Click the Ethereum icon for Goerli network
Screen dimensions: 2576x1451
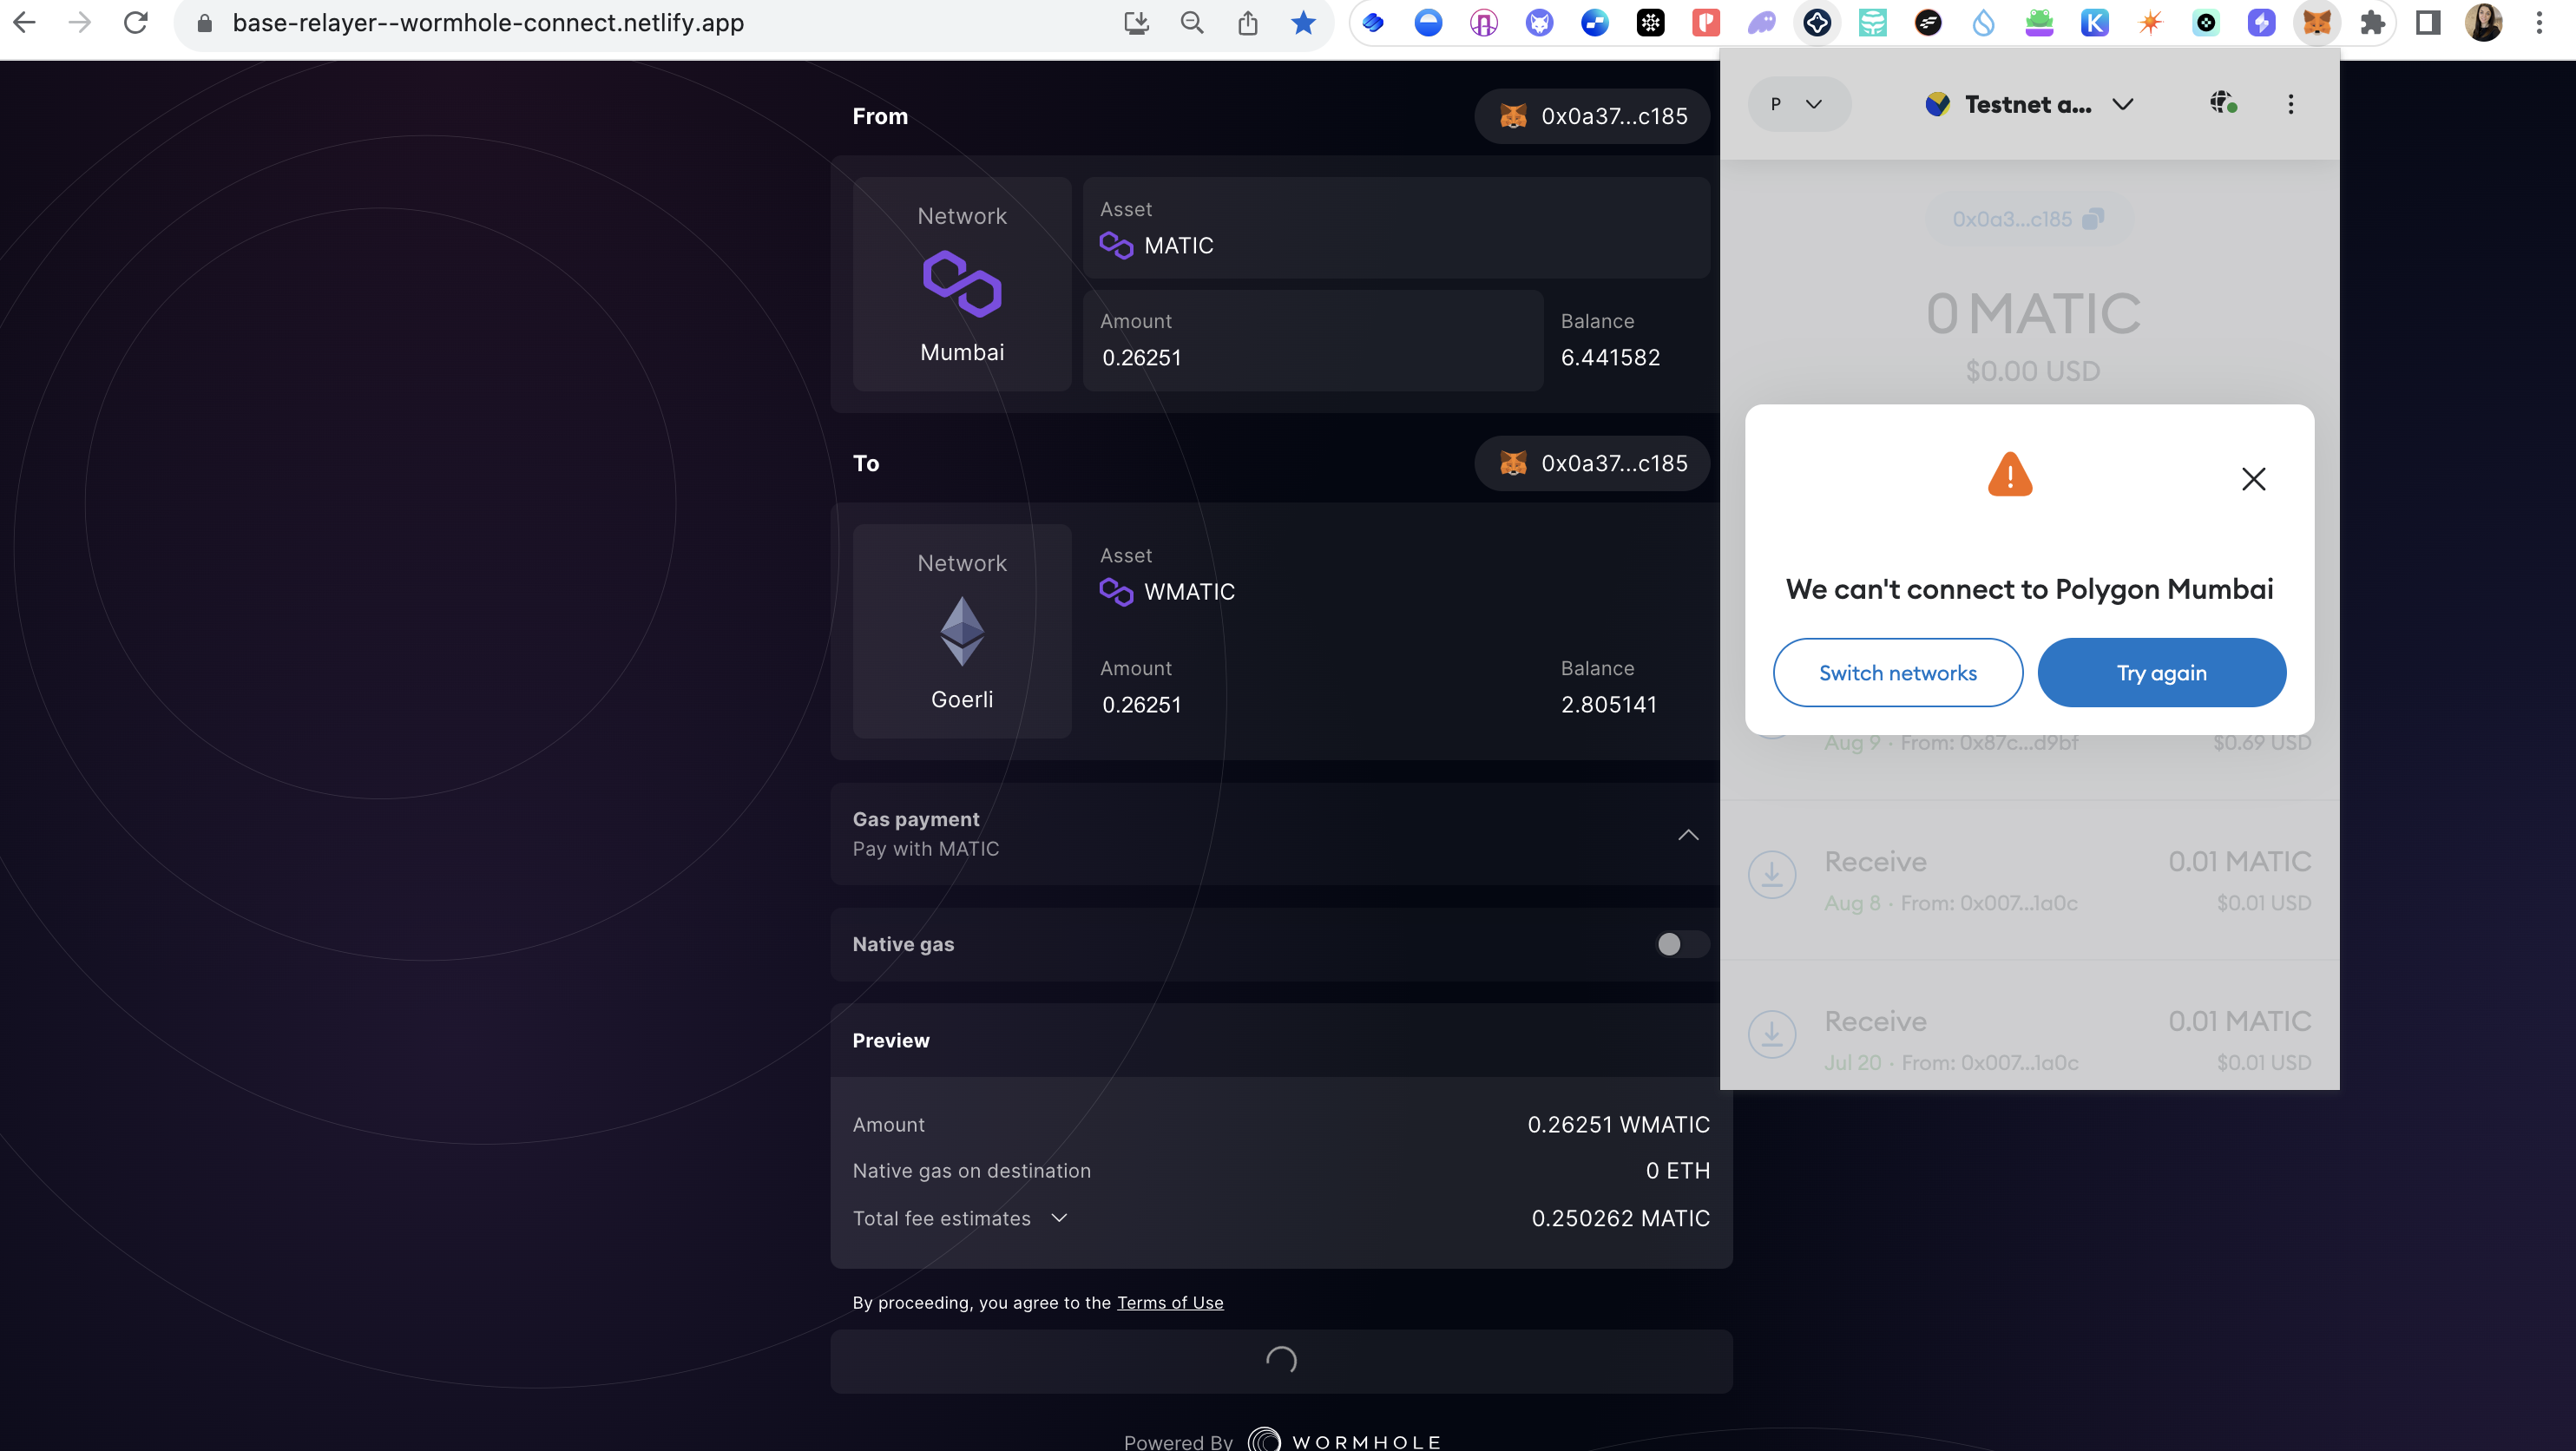[x=961, y=630]
